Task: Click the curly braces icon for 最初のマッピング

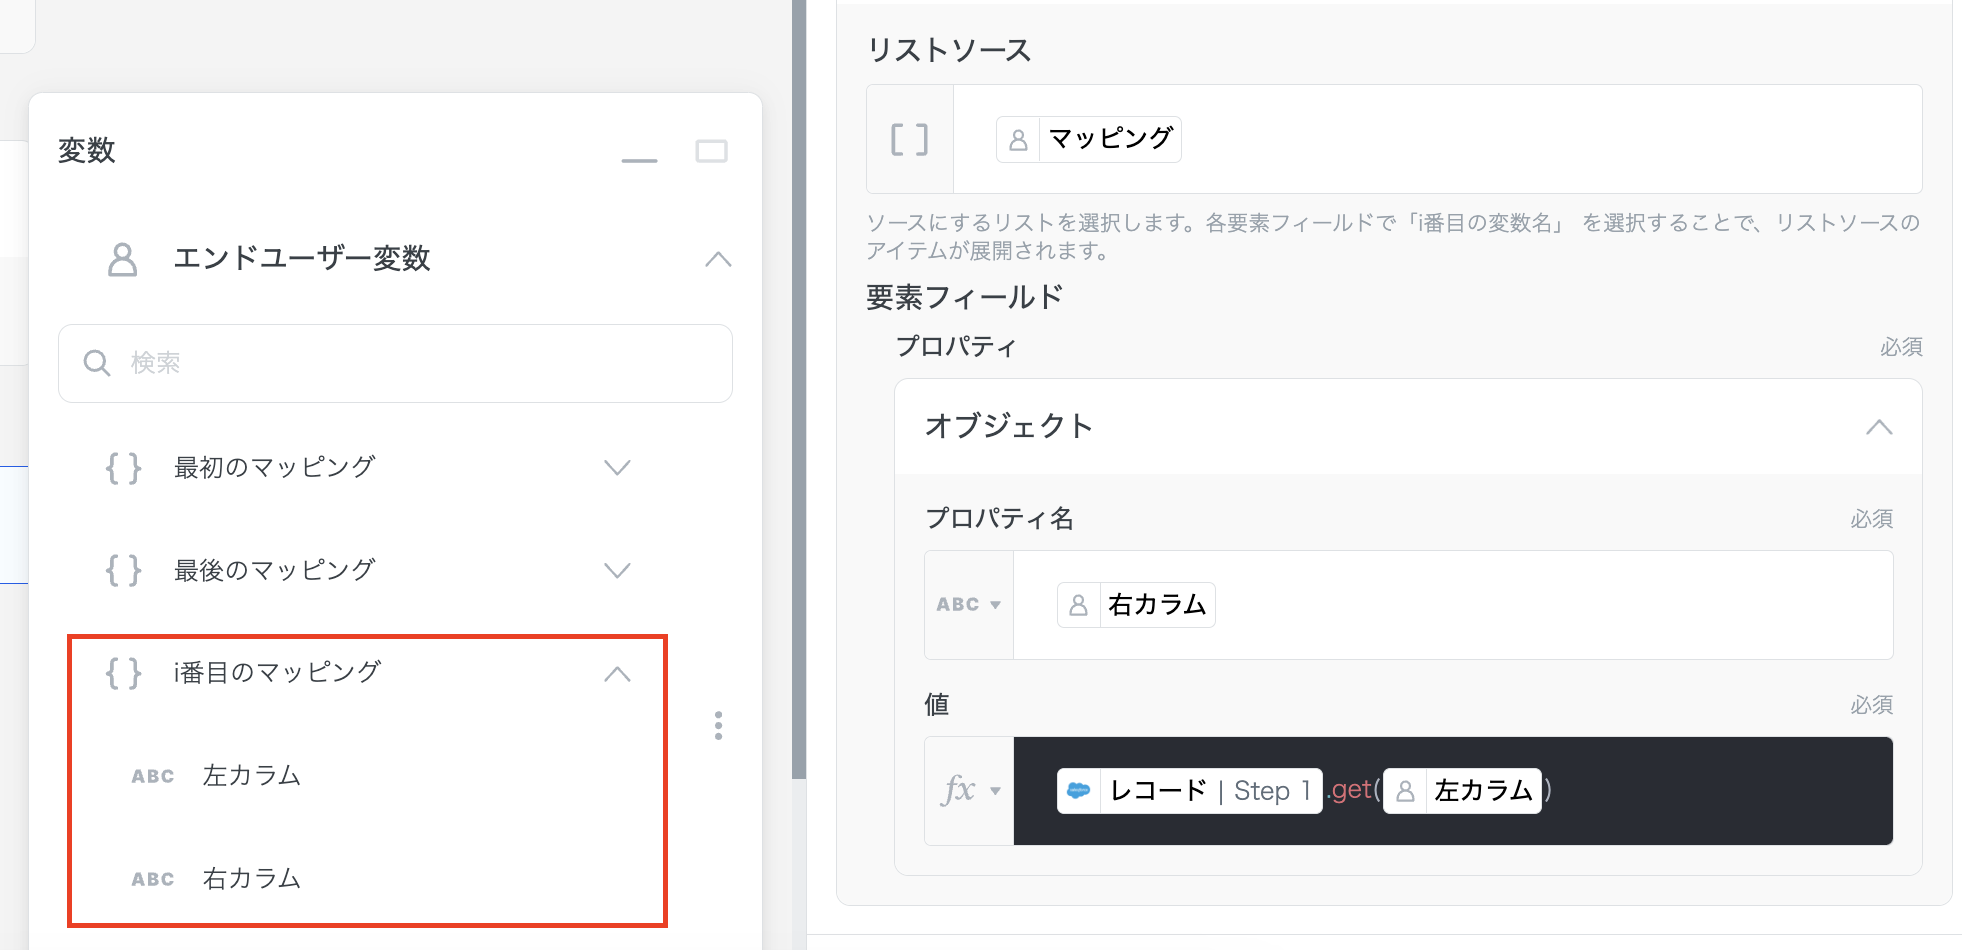Action: click(x=124, y=468)
